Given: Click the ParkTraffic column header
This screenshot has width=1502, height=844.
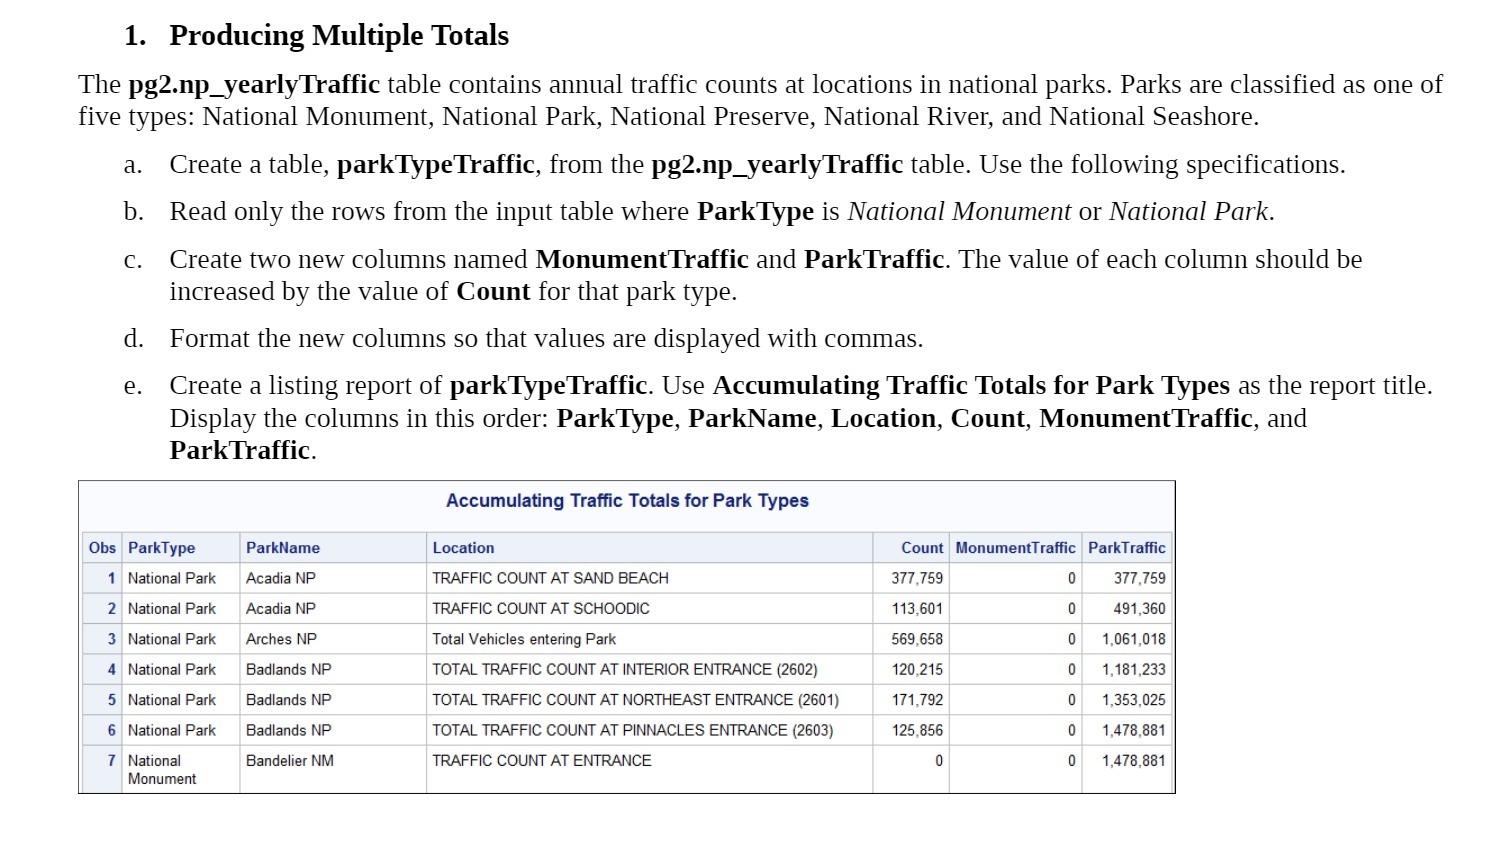Looking at the screenshot, I should pos(1126,548).
